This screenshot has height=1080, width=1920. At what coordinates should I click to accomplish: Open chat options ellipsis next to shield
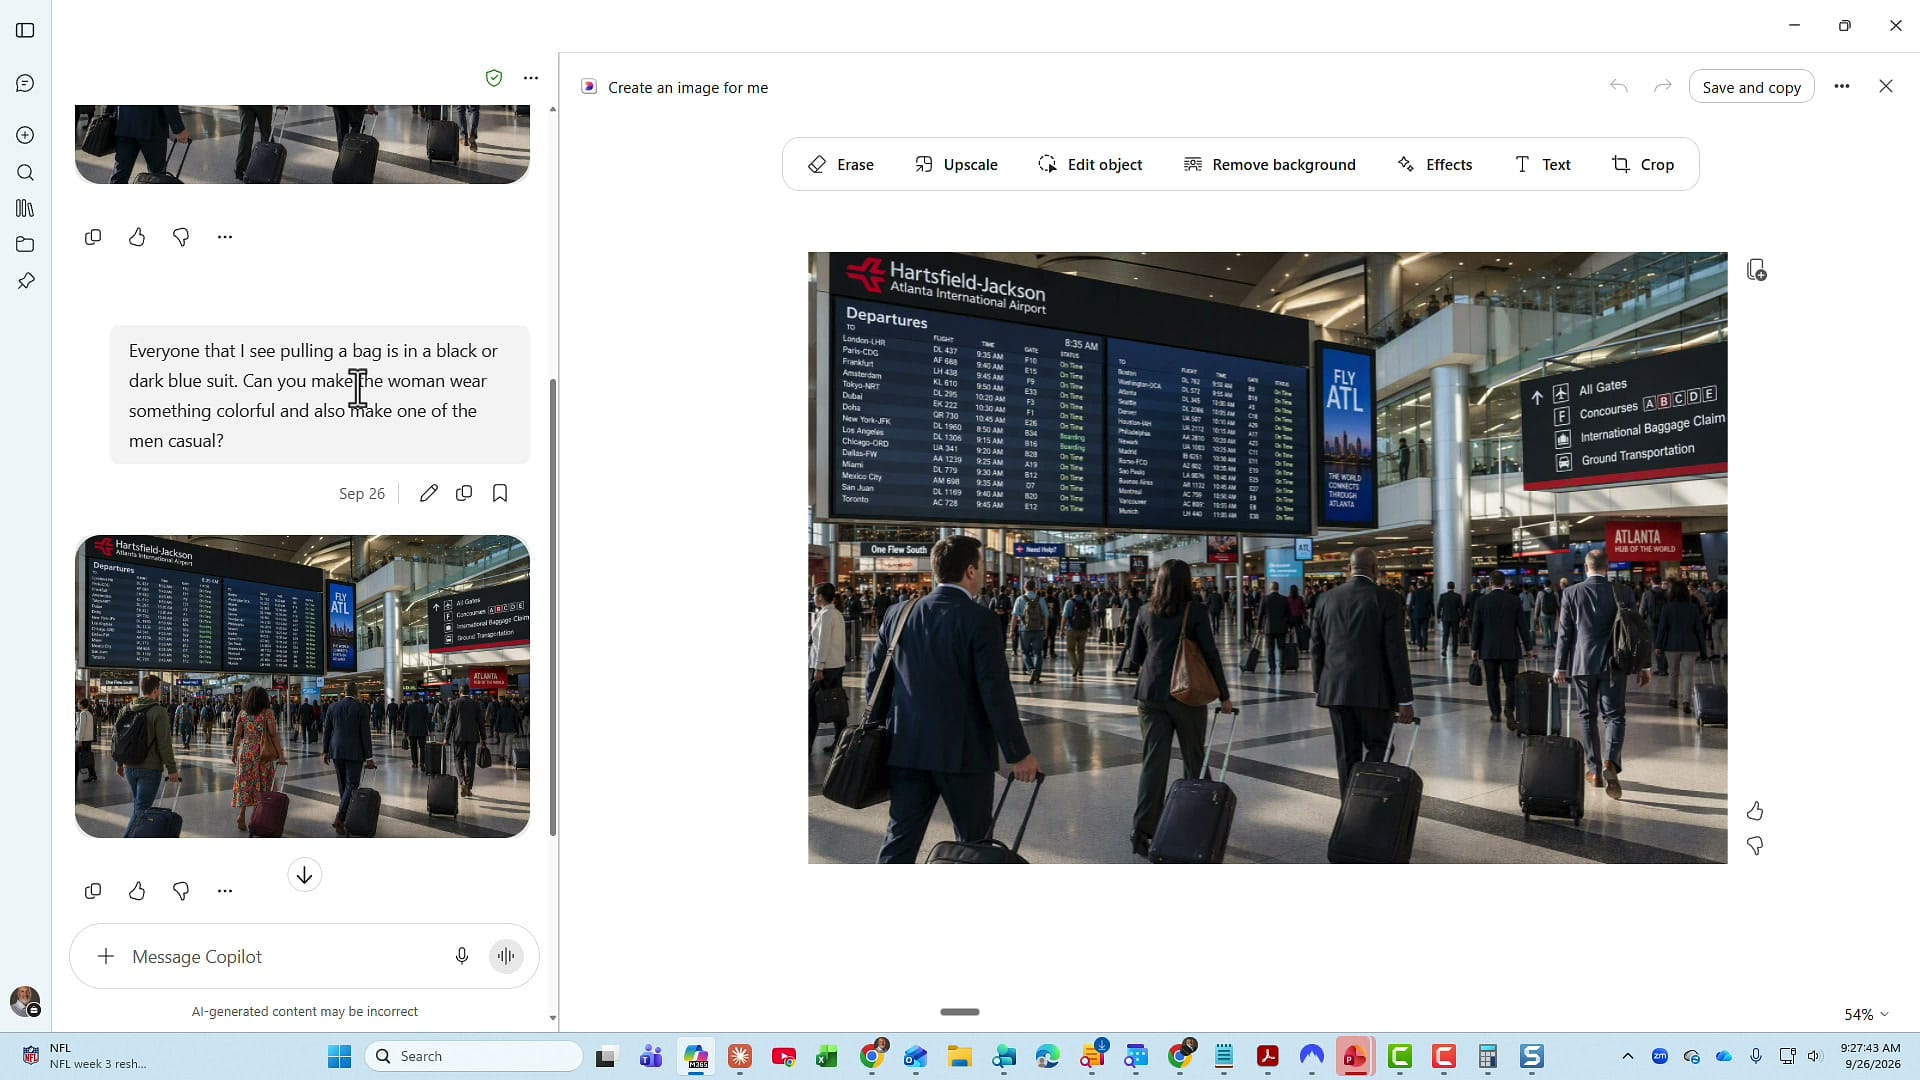[531, 78]
